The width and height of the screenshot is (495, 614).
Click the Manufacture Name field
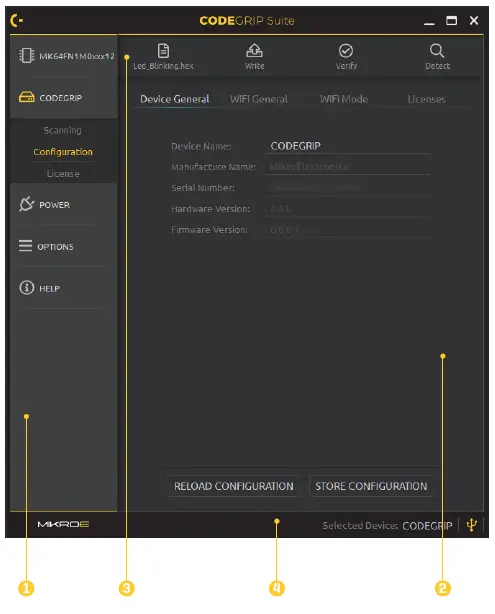coord(348,167)
